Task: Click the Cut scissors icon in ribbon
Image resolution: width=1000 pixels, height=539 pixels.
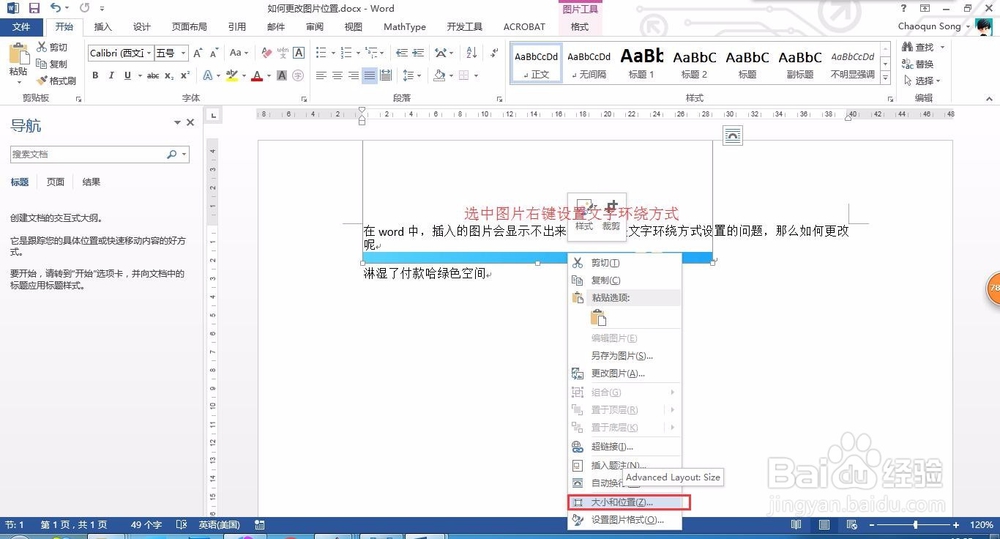Action: pyautogui.click(x=42, y=47)
